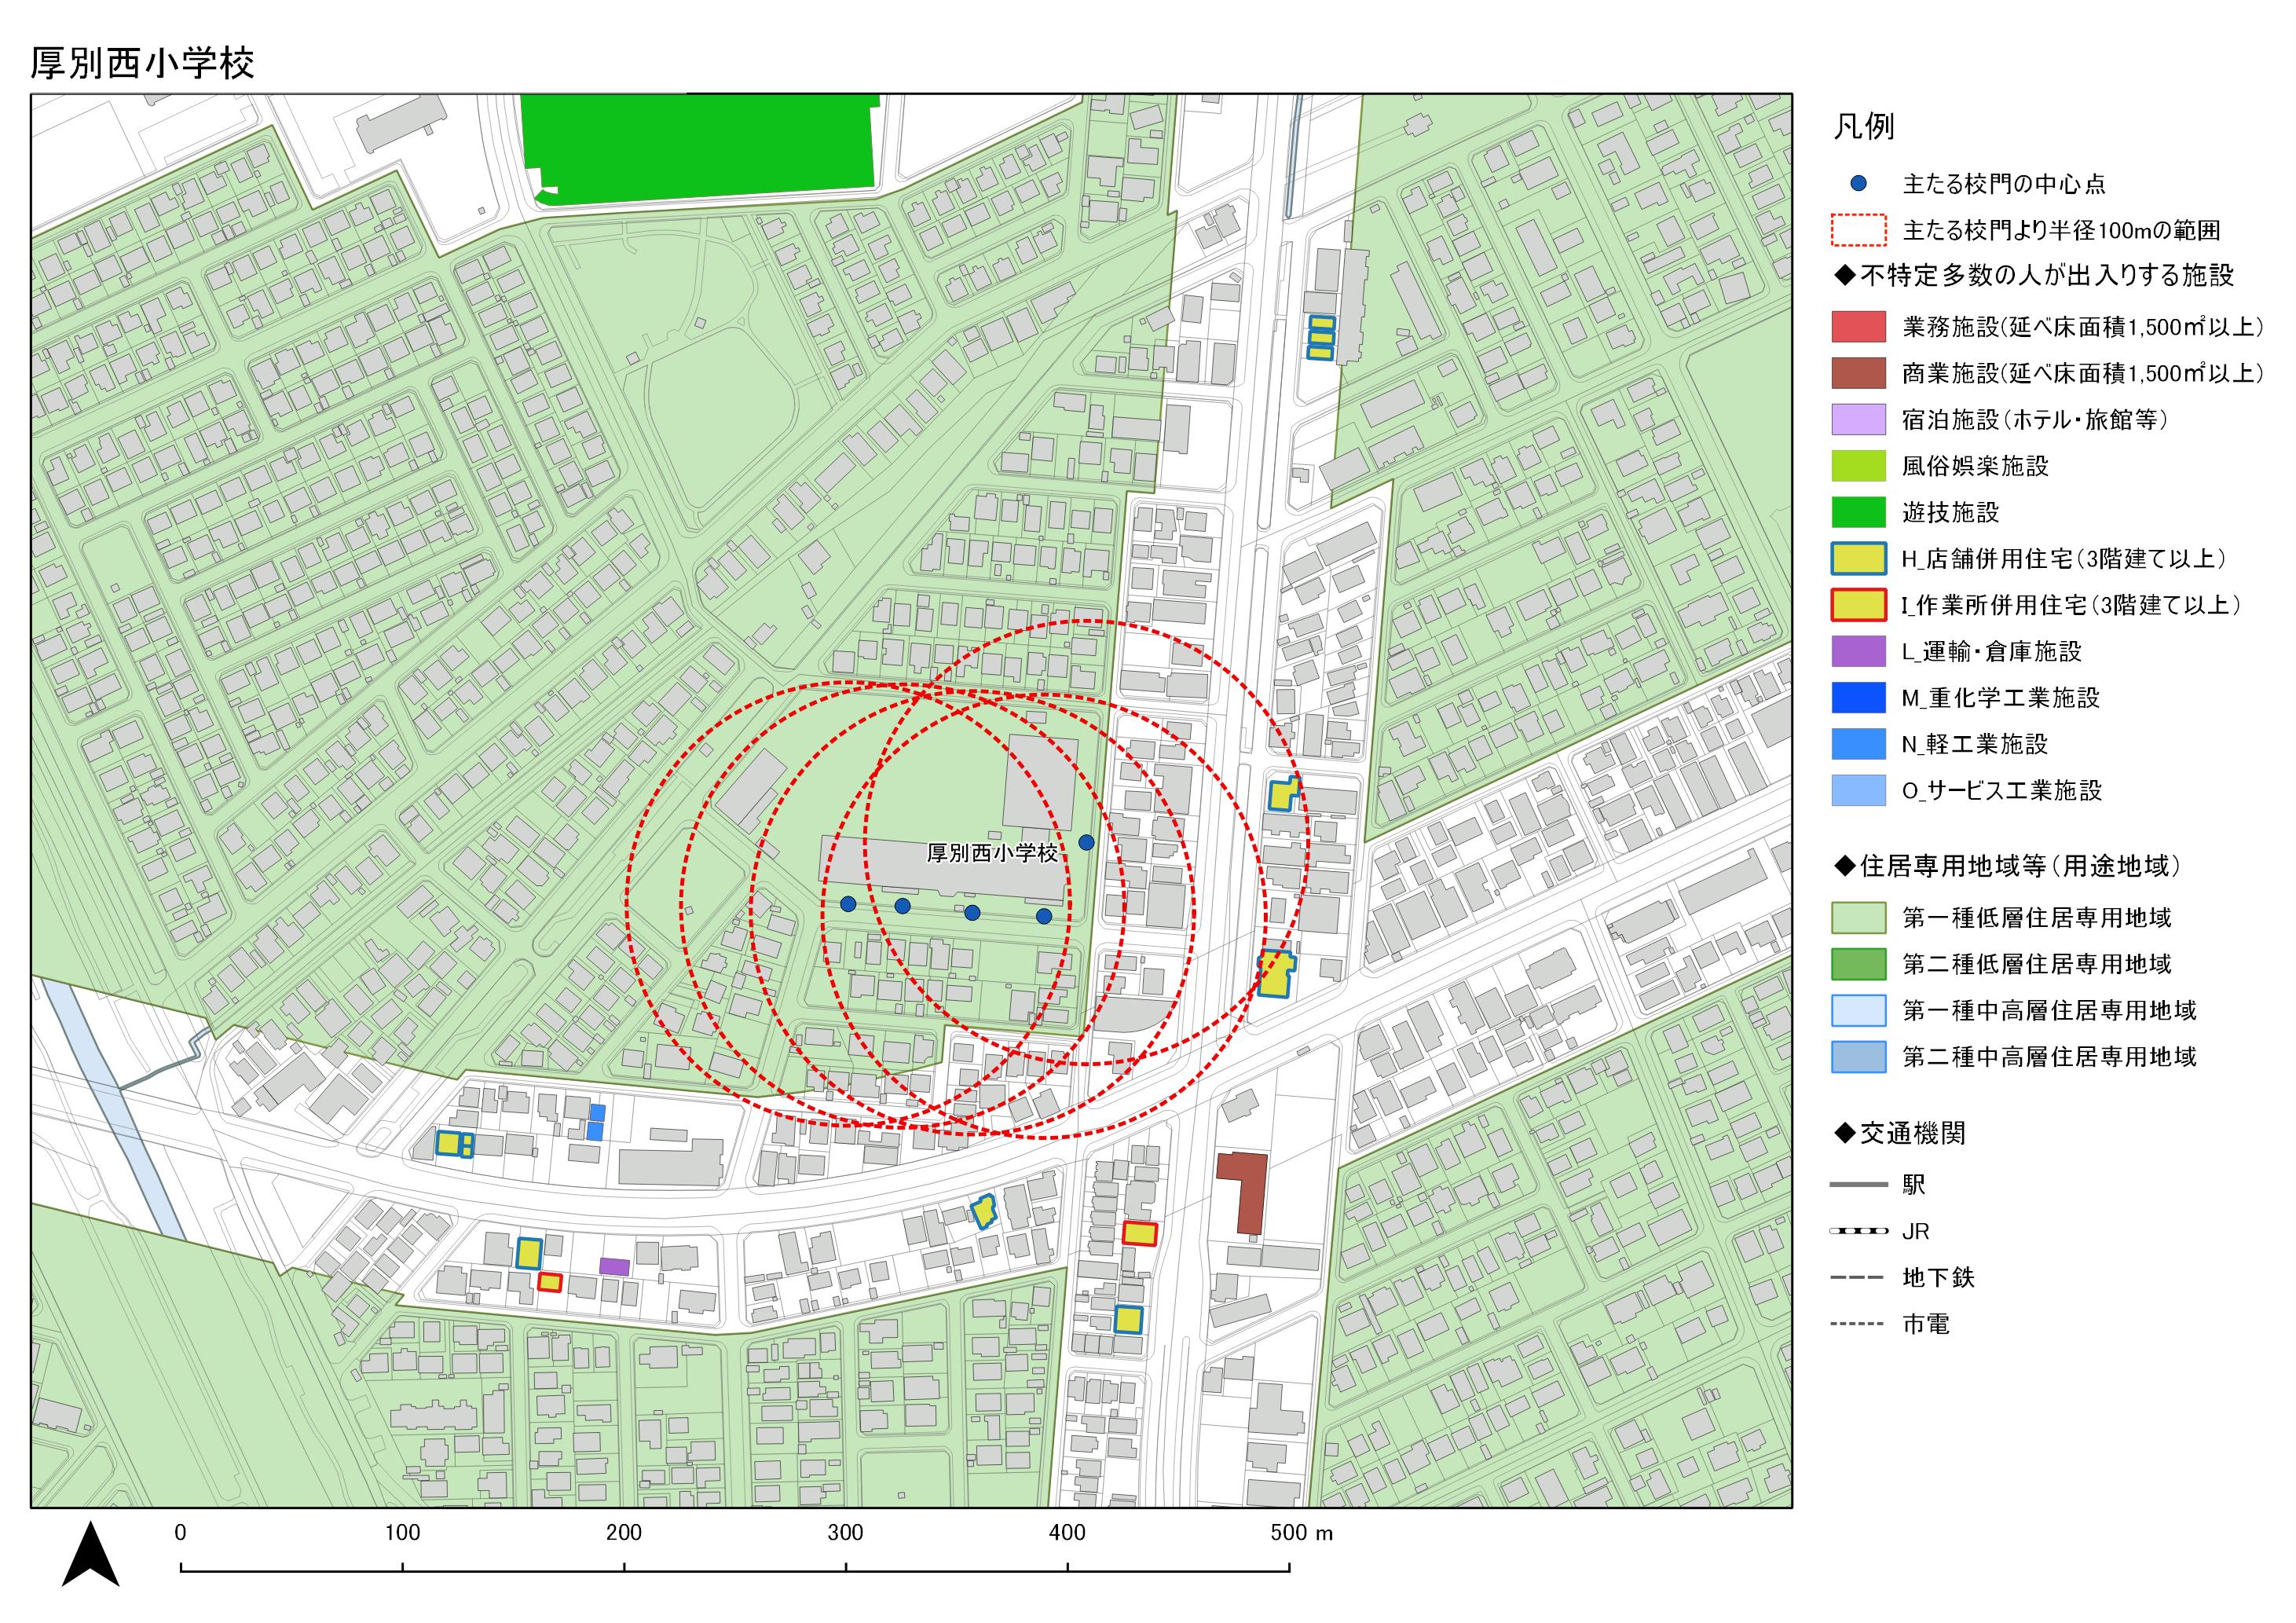Pick the 商業施設 brown legend swatch
2296x1623 pixels.
click(1858, 373)
